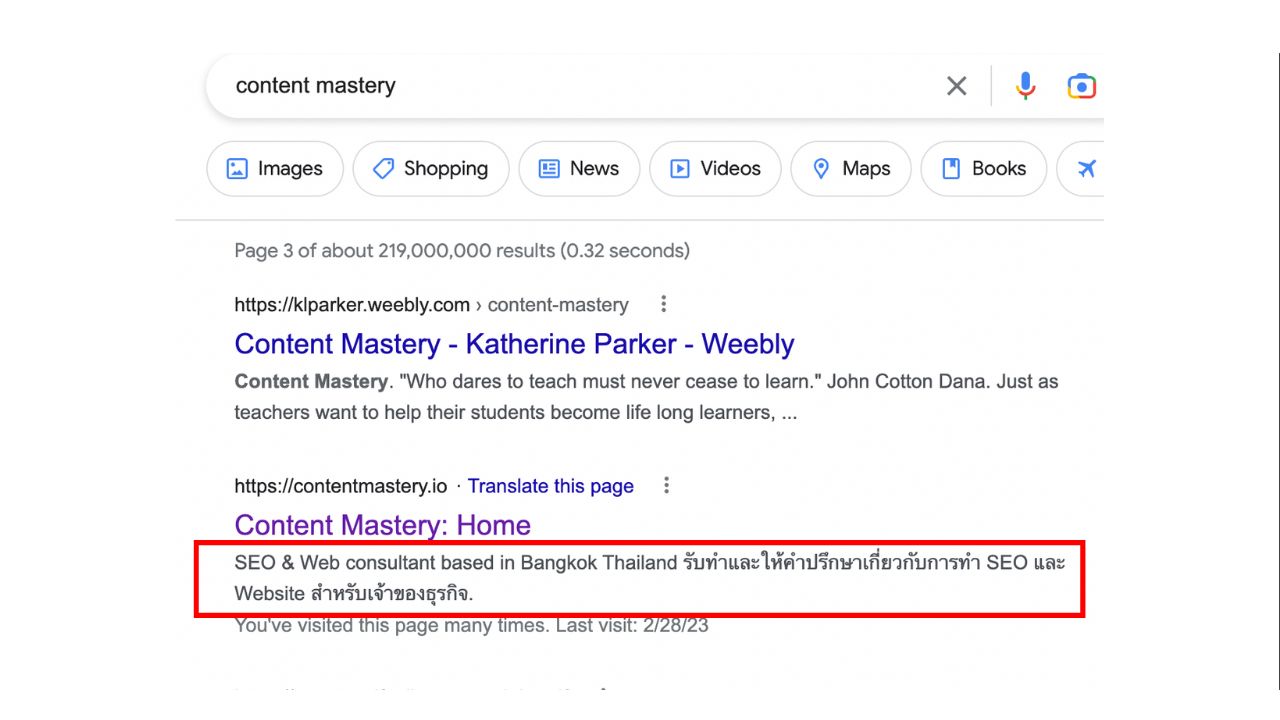The width and height of the screenshot is (1280, 720).
Task: Open options menu for klparker.weebly.com result
Action: click(663, 304)
